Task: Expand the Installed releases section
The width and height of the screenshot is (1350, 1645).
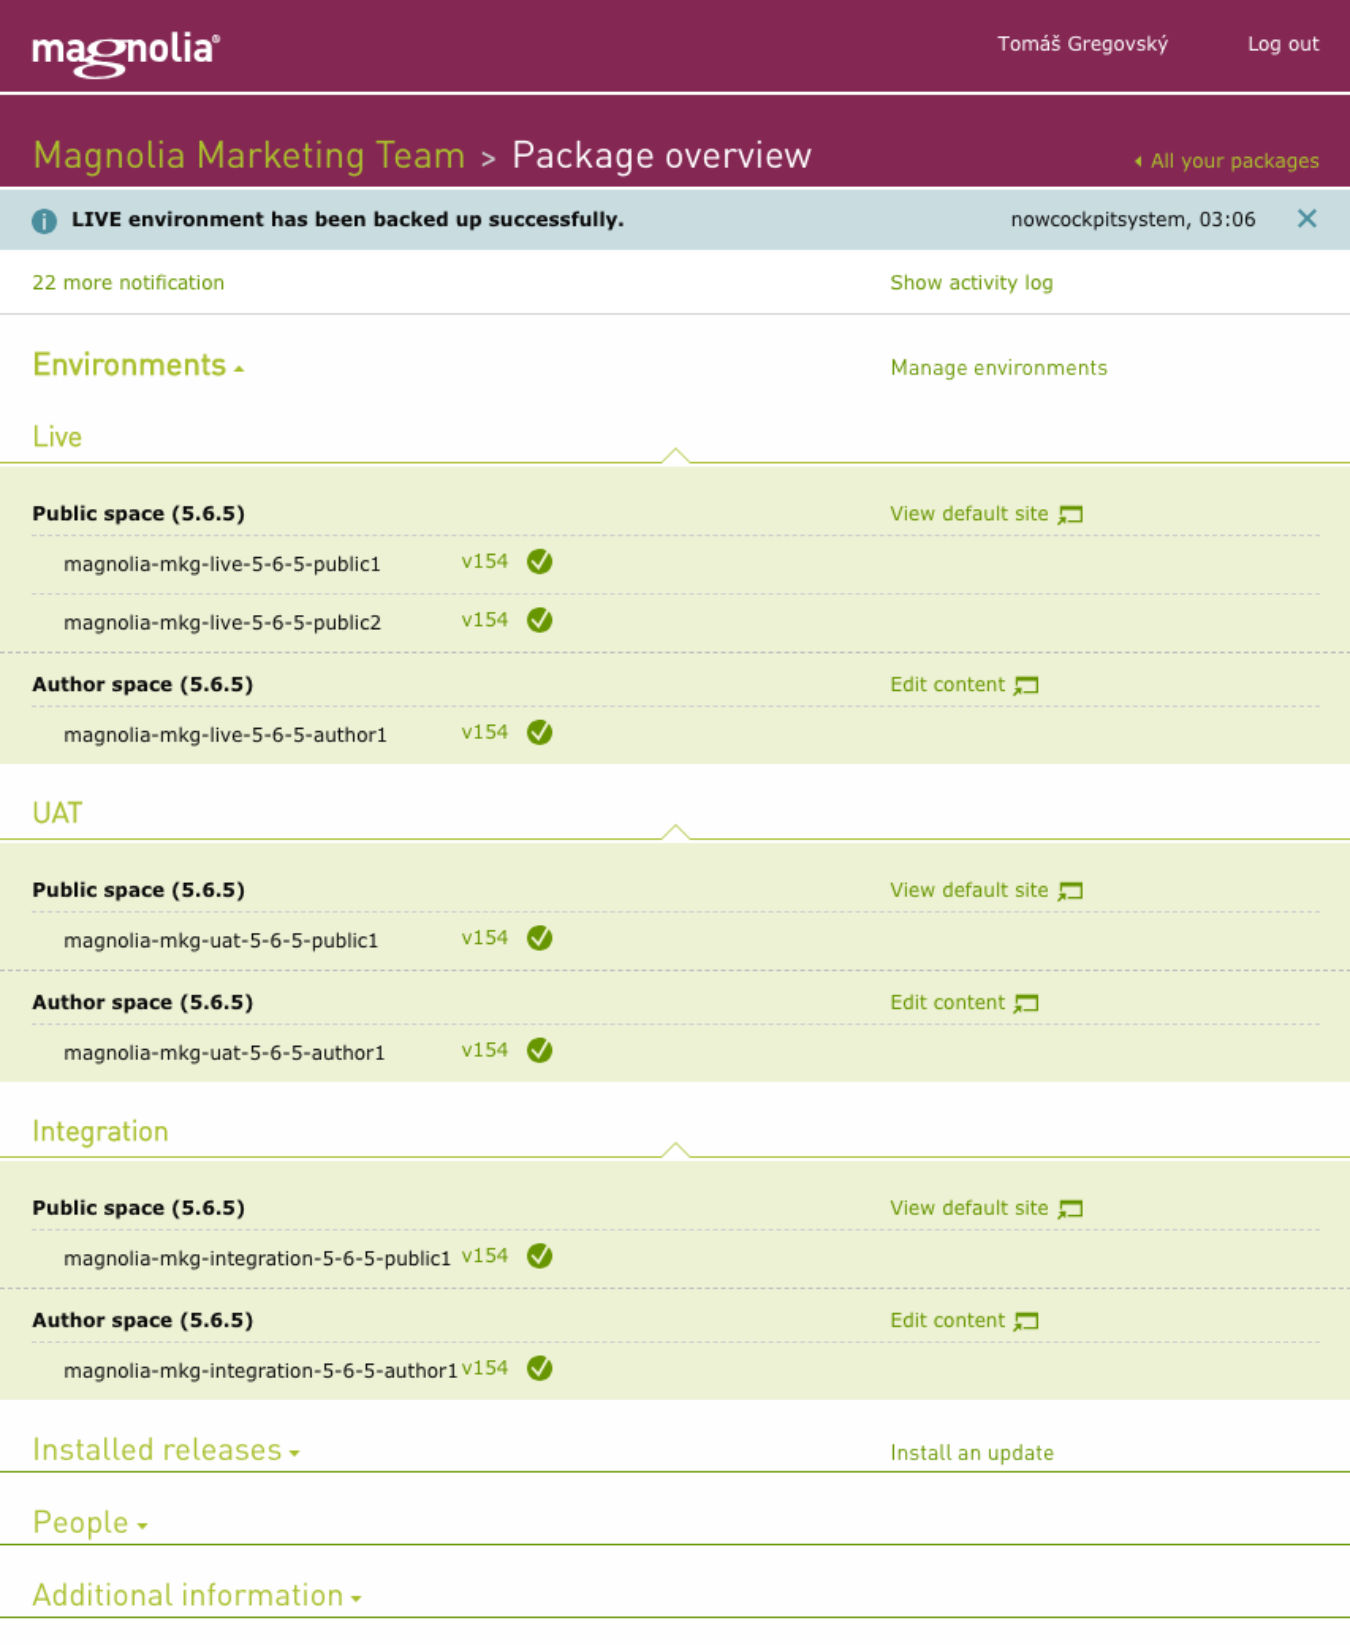Action: [166, 1450]
